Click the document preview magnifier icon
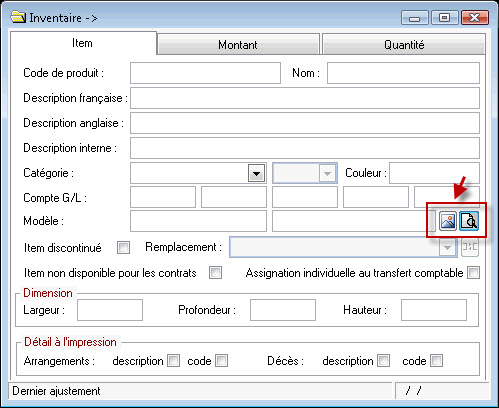Screen dimensions: 499x408 point(469,221)
